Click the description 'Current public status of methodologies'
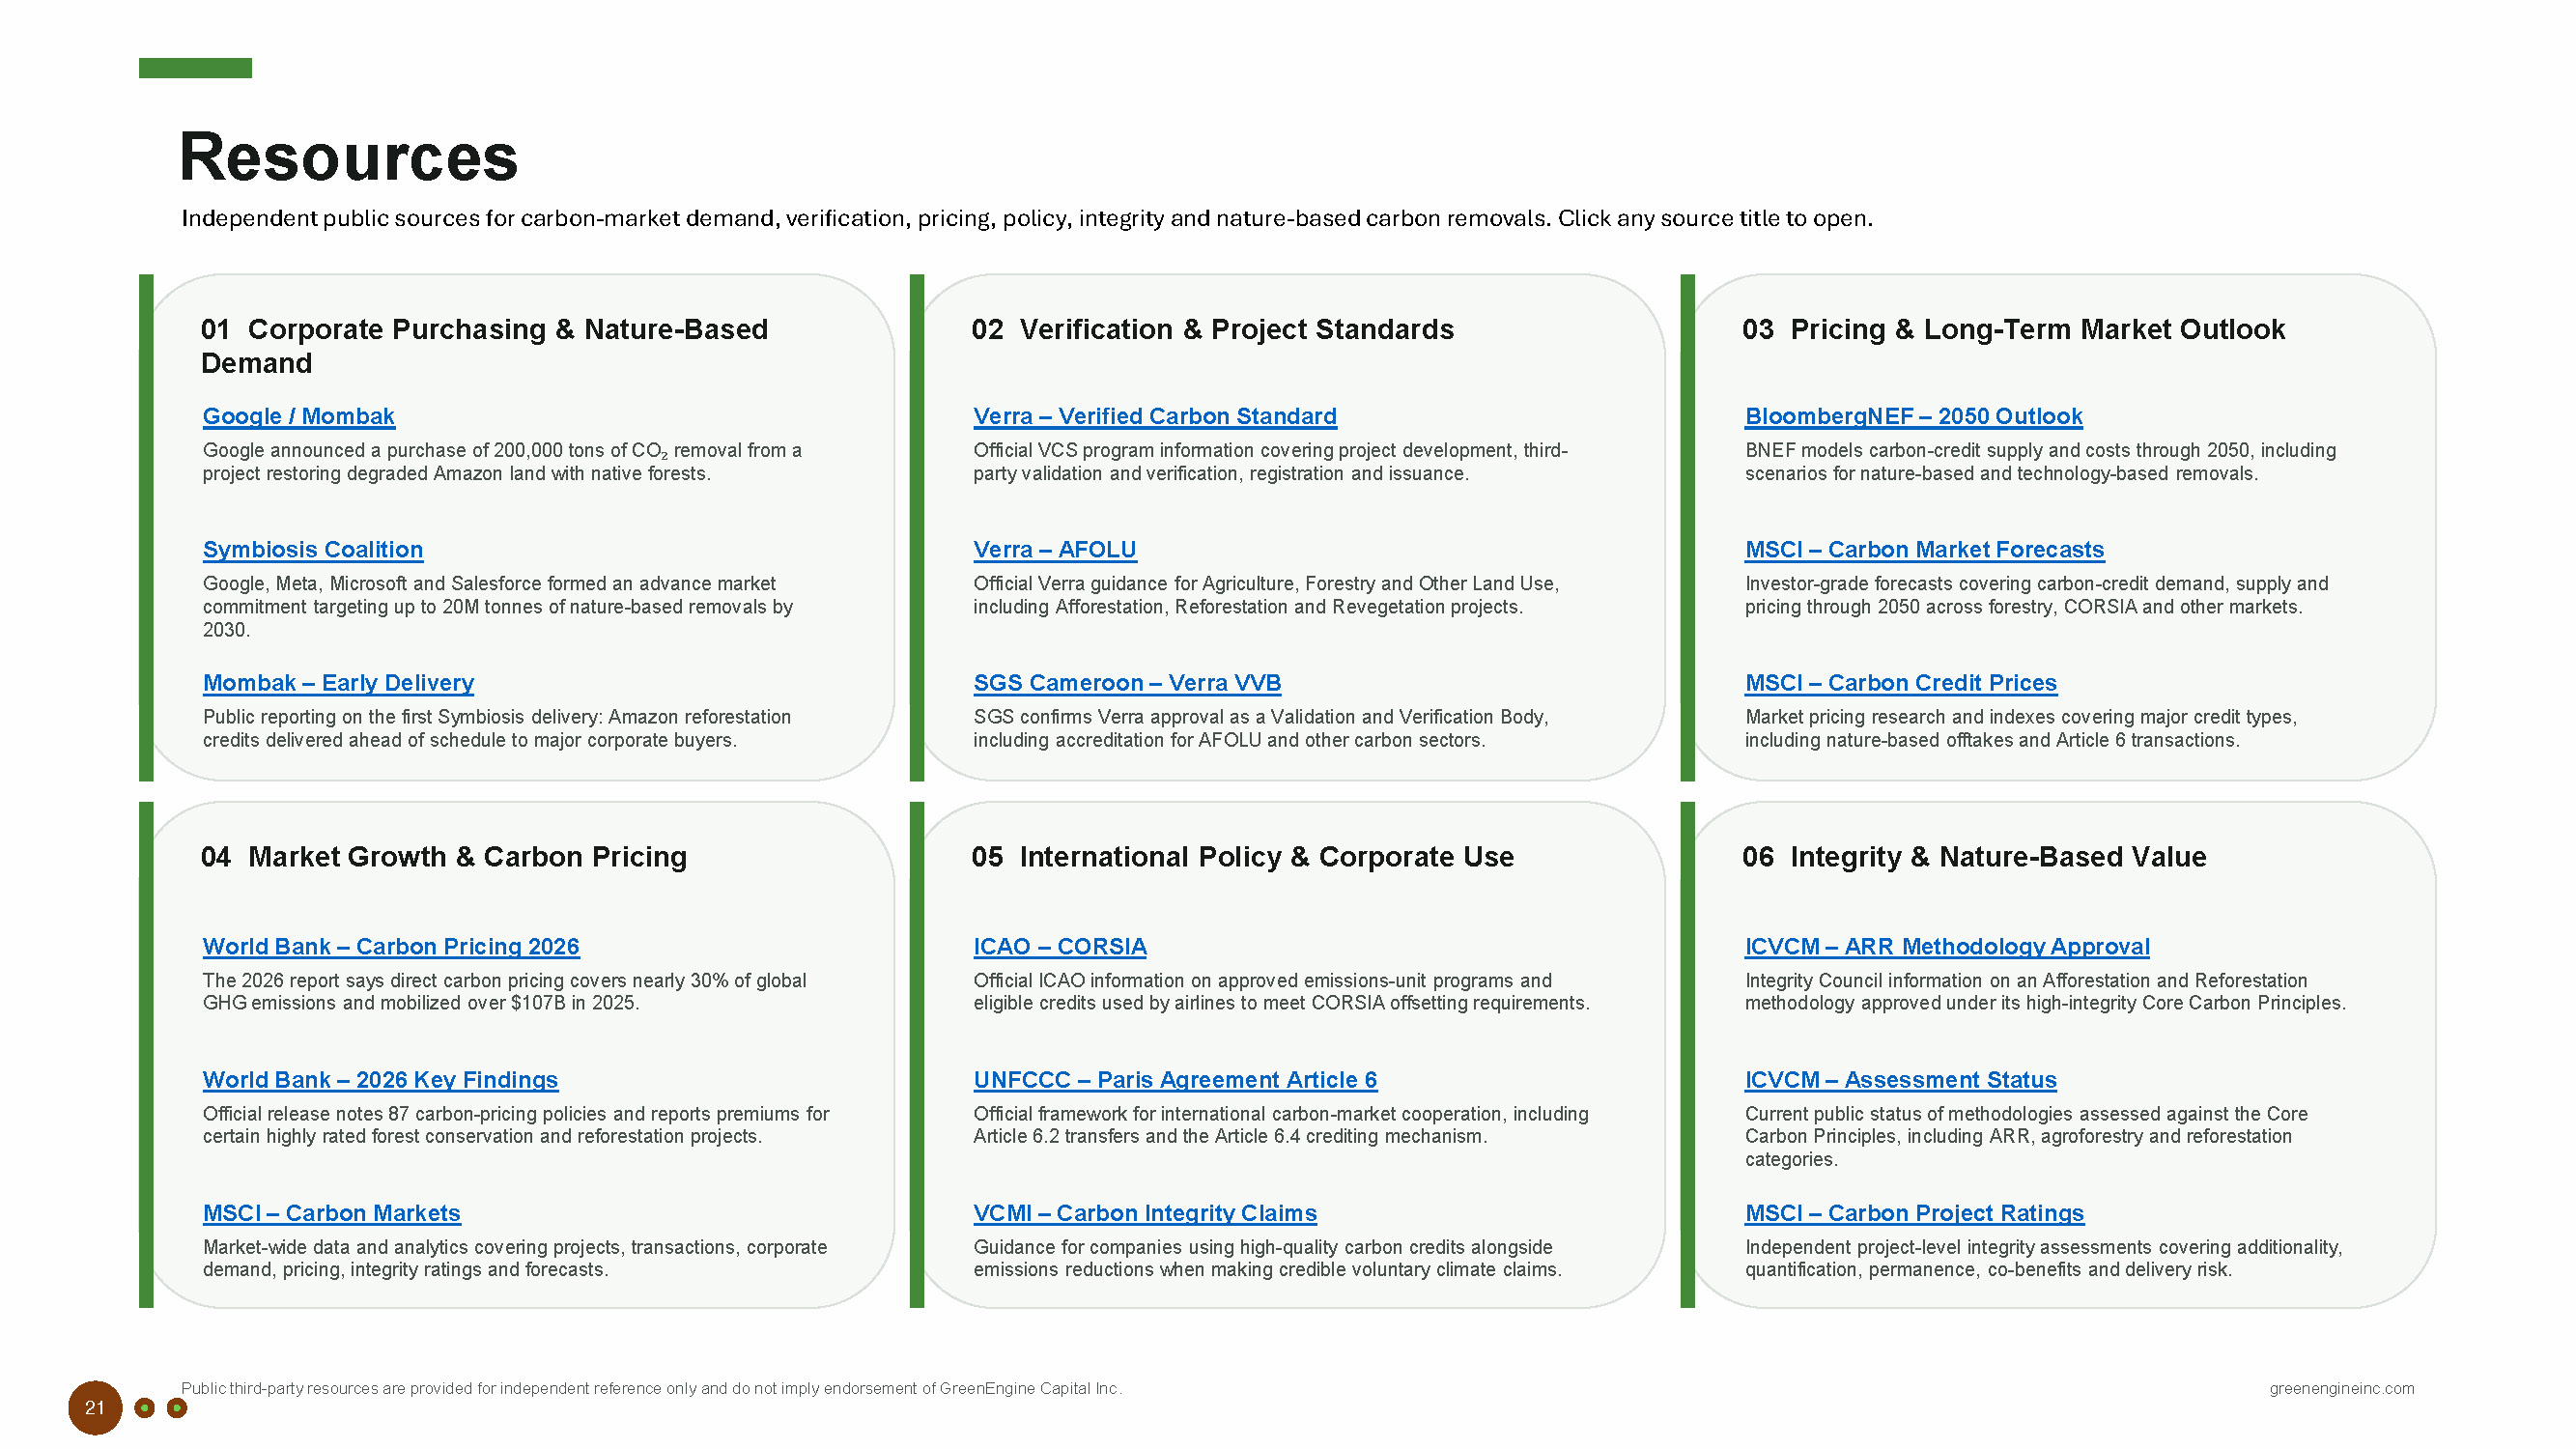 [2026, 1136]
